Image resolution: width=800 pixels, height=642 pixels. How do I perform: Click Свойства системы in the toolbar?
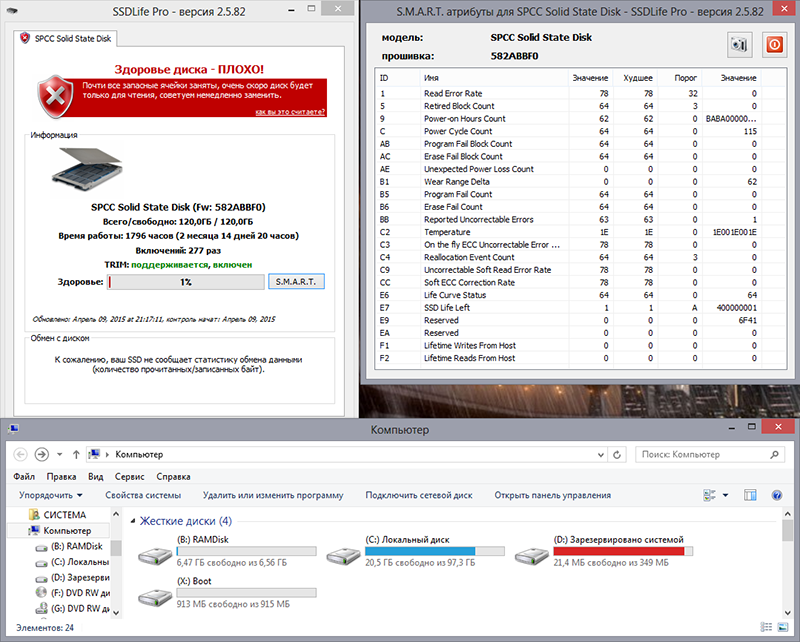pos(143,495)
